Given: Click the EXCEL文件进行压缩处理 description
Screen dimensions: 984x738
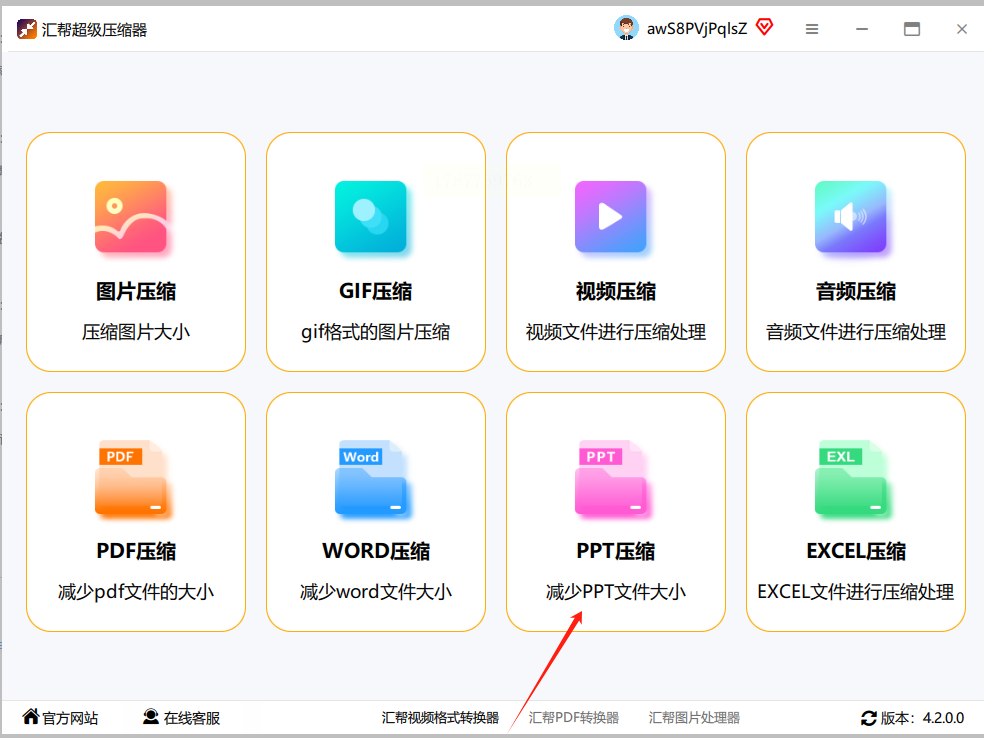Looking at the screenshot, I should click(x=856, y=592).
